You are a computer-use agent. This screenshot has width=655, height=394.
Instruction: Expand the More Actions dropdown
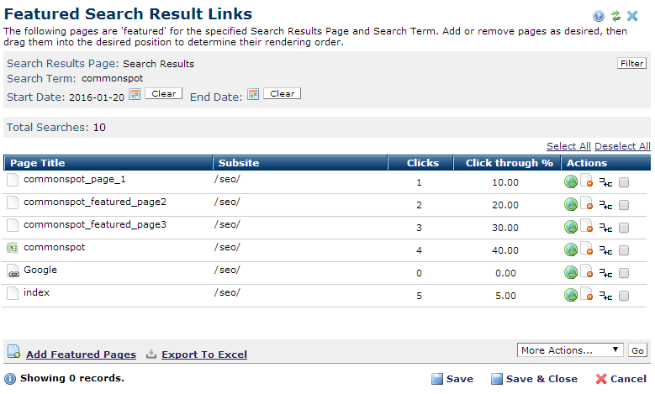click(x=570, y=350)
